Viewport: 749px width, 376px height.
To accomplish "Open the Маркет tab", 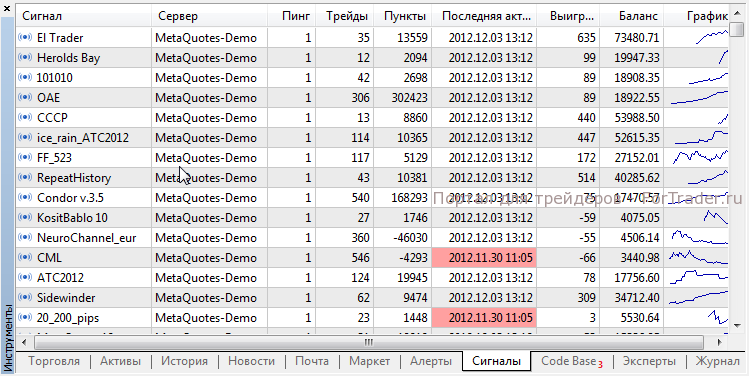I will [x=370, y=361].
